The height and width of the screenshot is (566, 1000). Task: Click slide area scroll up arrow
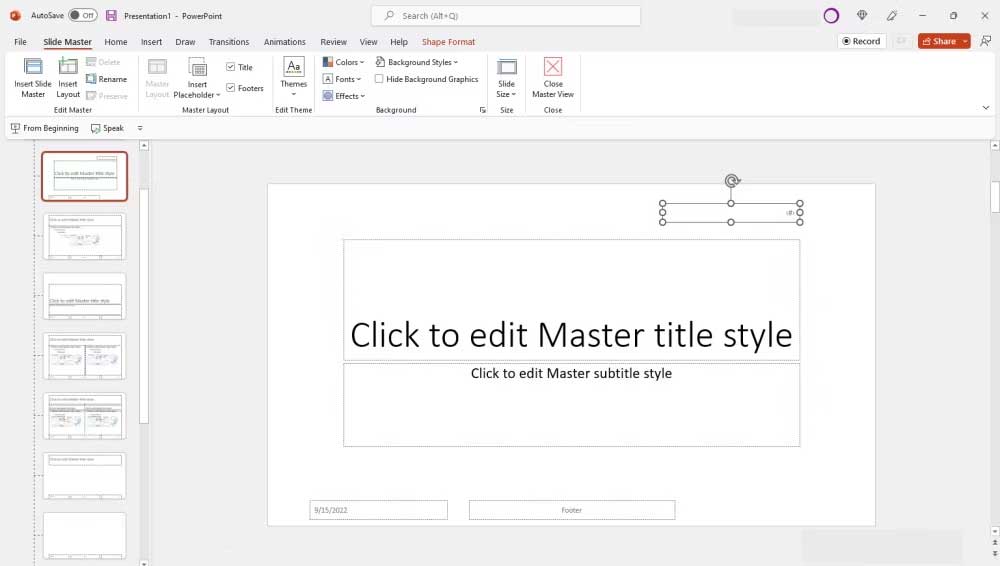[x=994, y=145]
